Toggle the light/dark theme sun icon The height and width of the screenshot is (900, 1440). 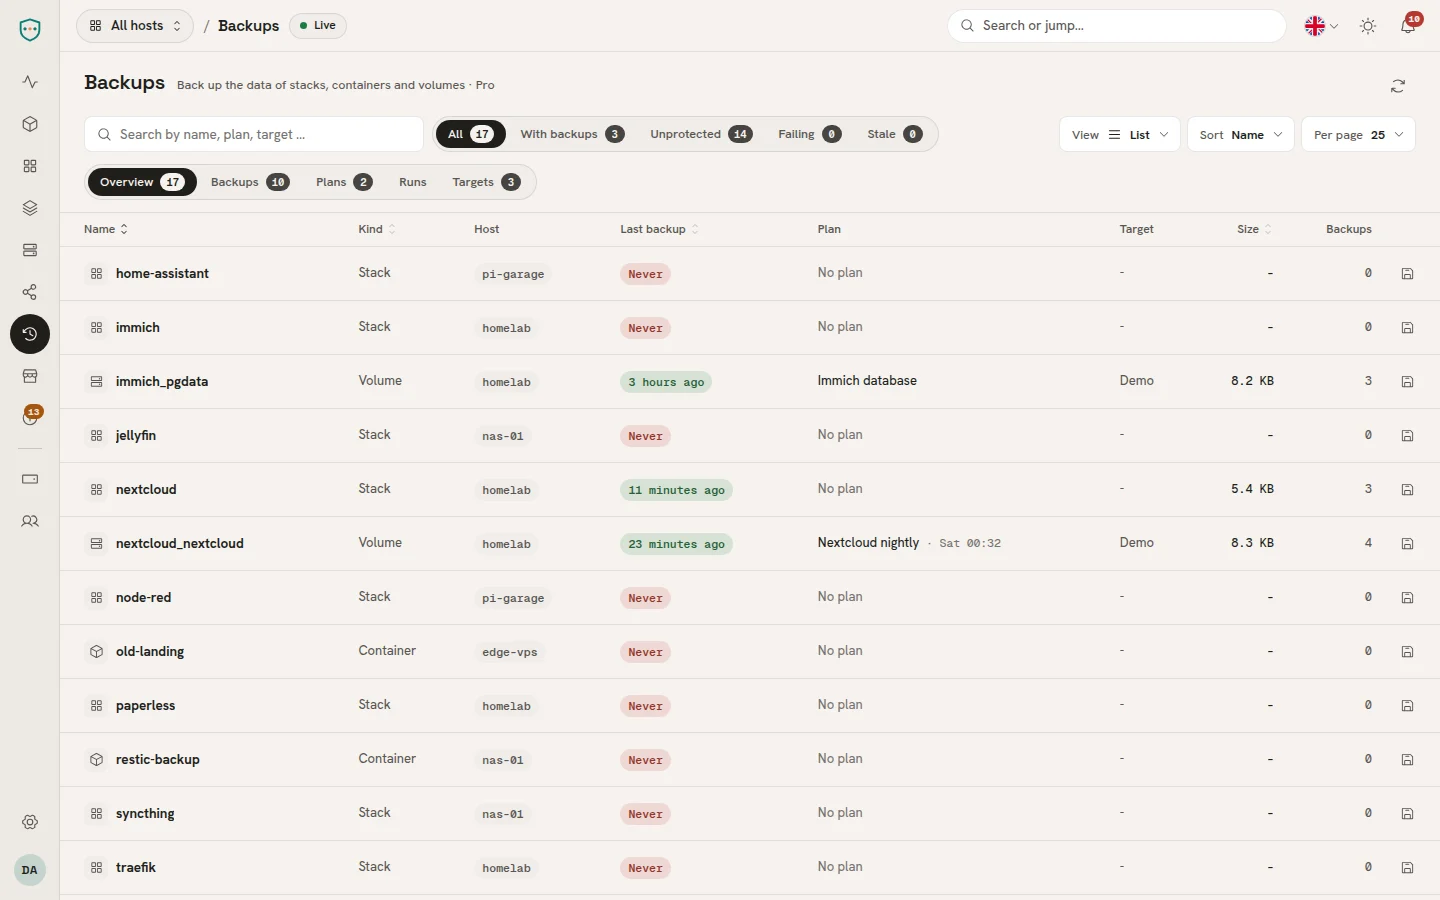click(1368, 26)
